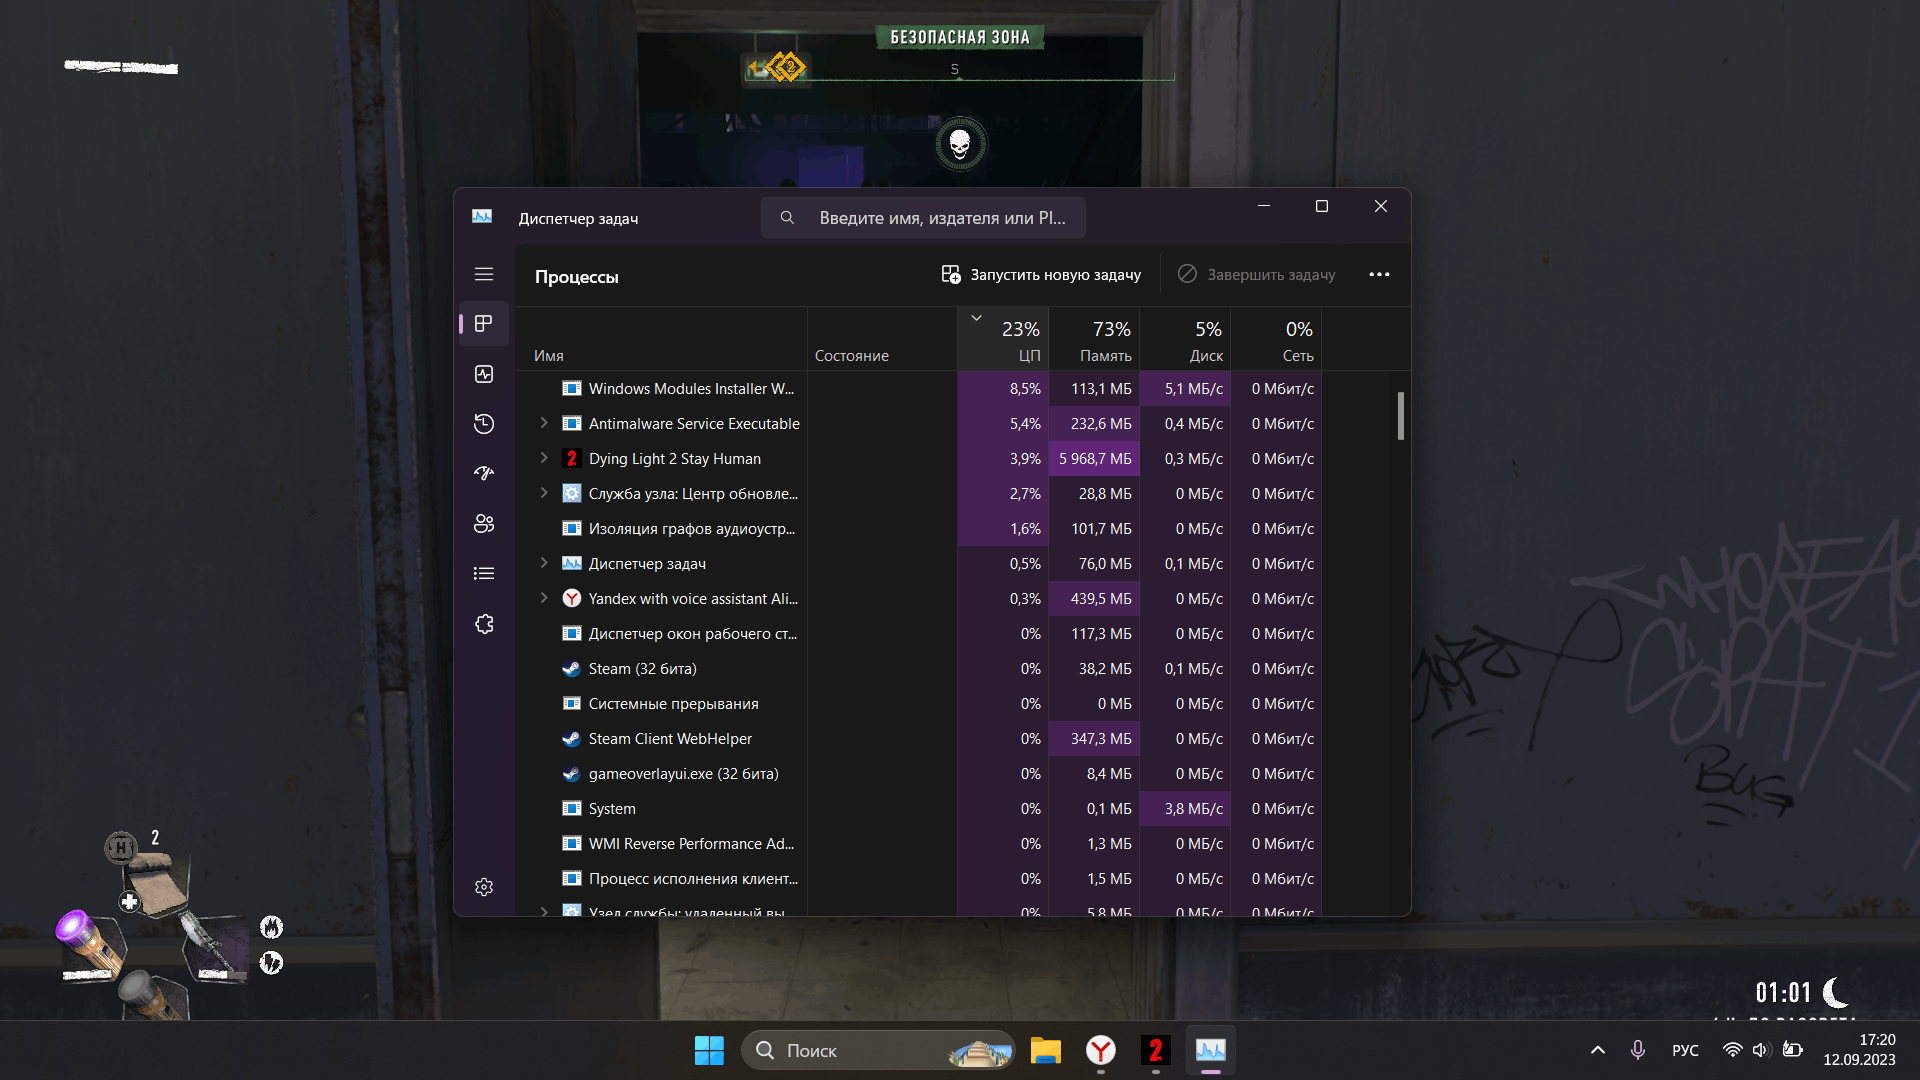Screen dimensions: 1920x1080
Task: Click the 5 968,7 МБ memory cell
Action: tap(1094, 459)
